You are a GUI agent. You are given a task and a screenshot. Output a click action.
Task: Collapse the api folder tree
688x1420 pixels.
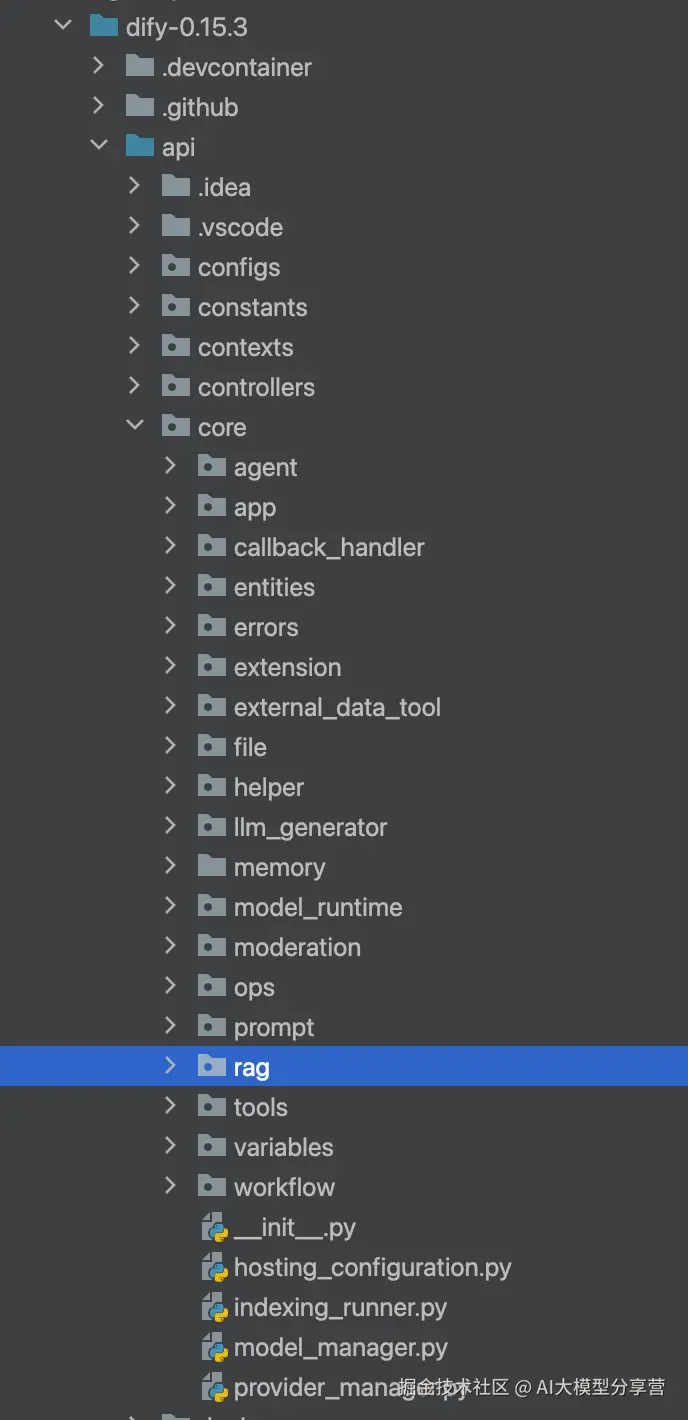point(99,146)
